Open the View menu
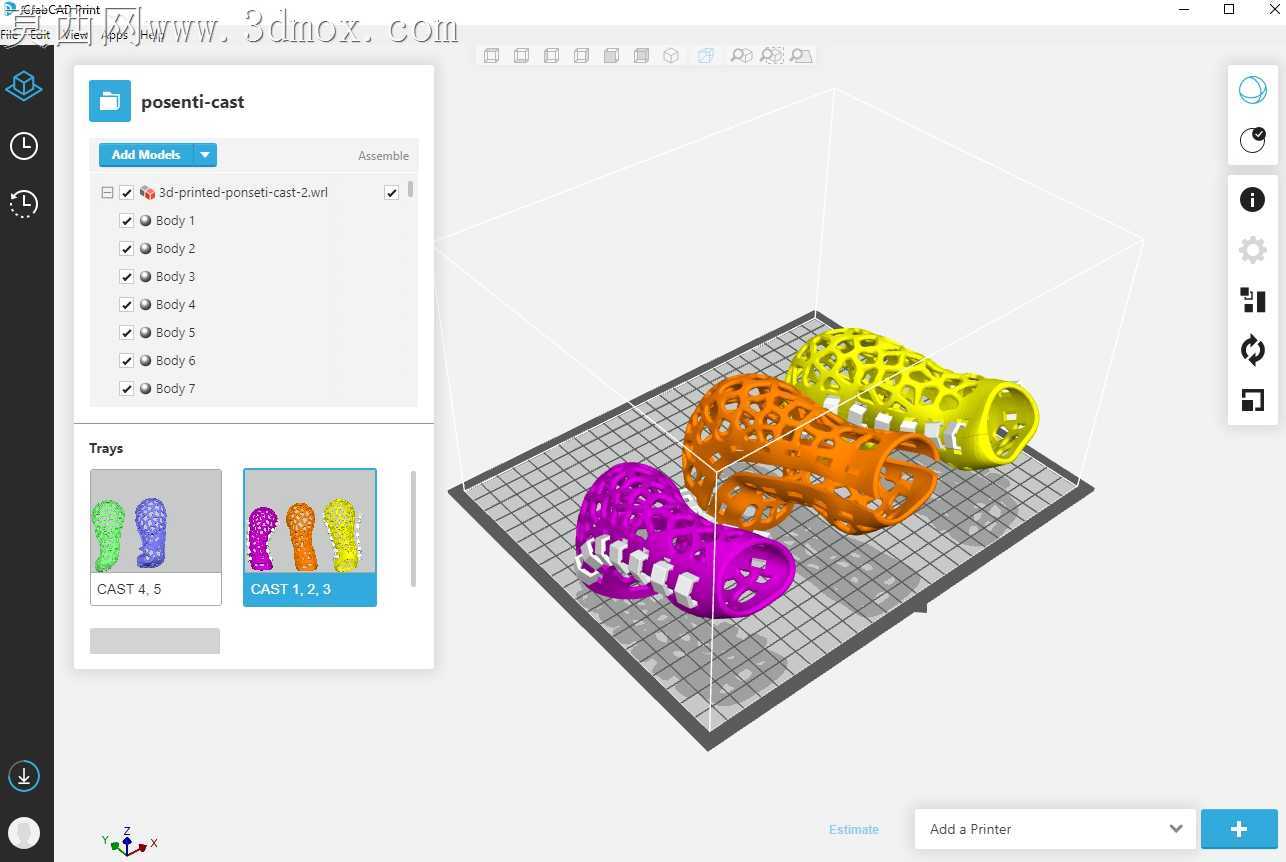 (75, 34)
